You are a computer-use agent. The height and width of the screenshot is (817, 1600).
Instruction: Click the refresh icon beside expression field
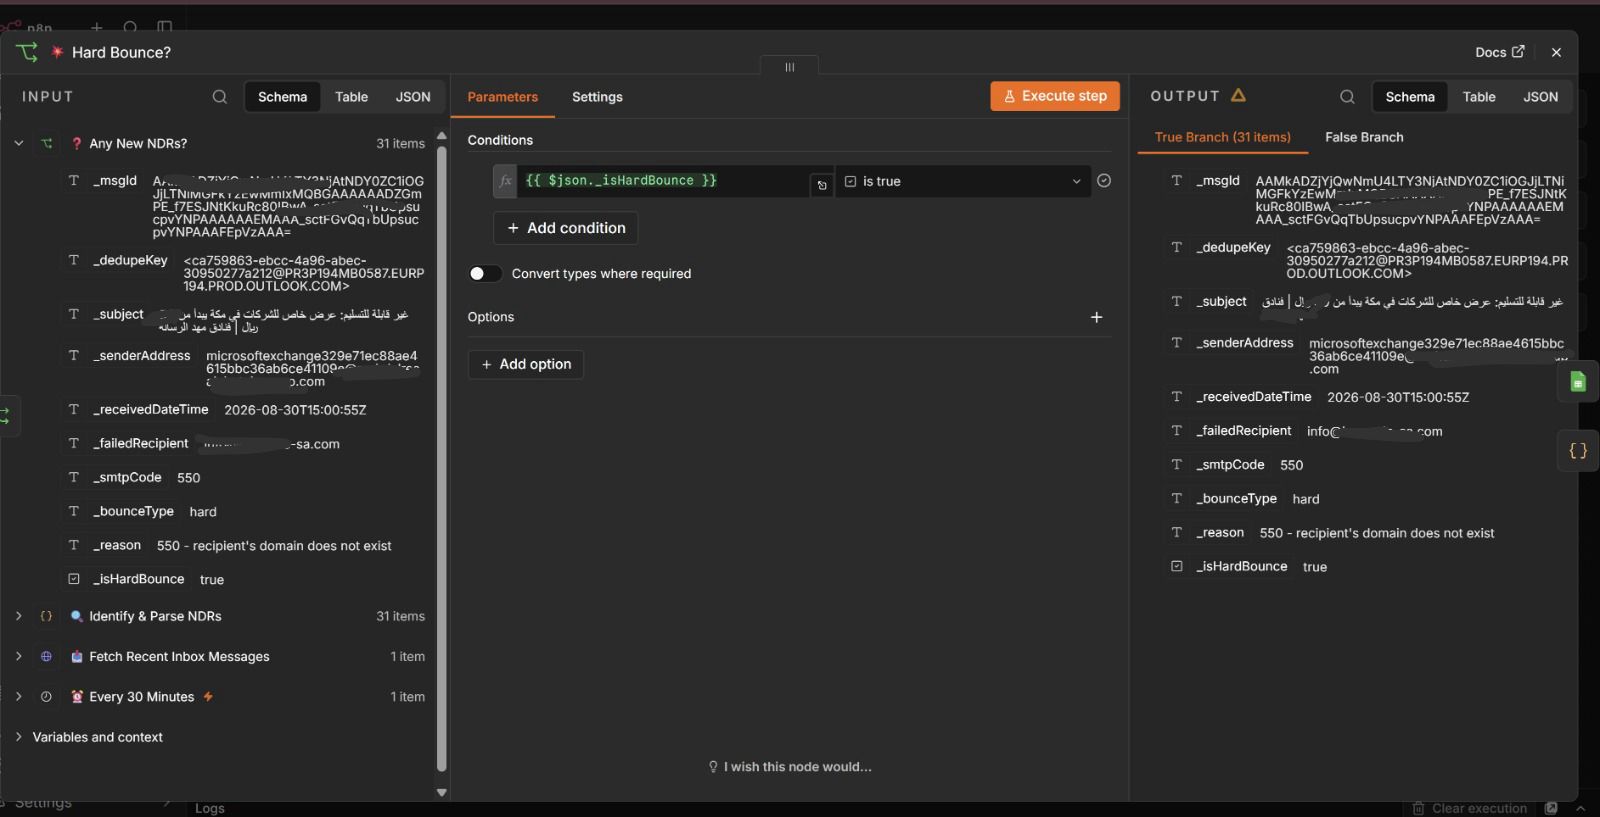click(x=822, y=185)
